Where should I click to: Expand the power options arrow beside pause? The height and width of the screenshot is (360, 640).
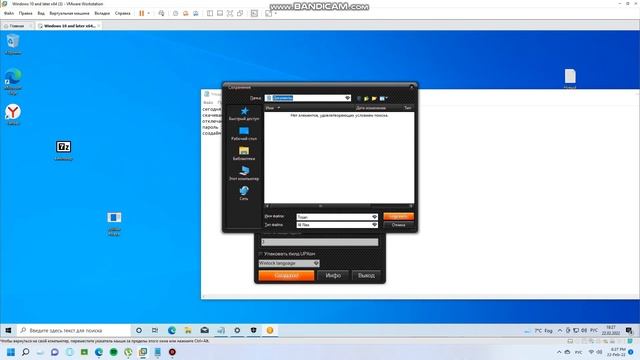[x=148, y=13]
